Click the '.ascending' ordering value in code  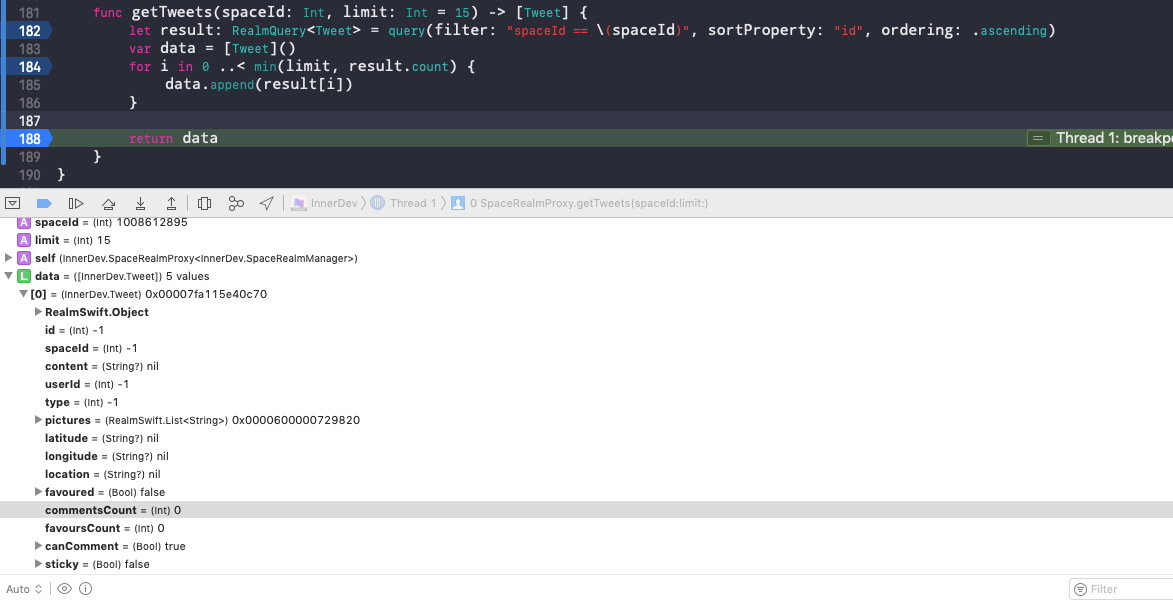pos(1012,31)
